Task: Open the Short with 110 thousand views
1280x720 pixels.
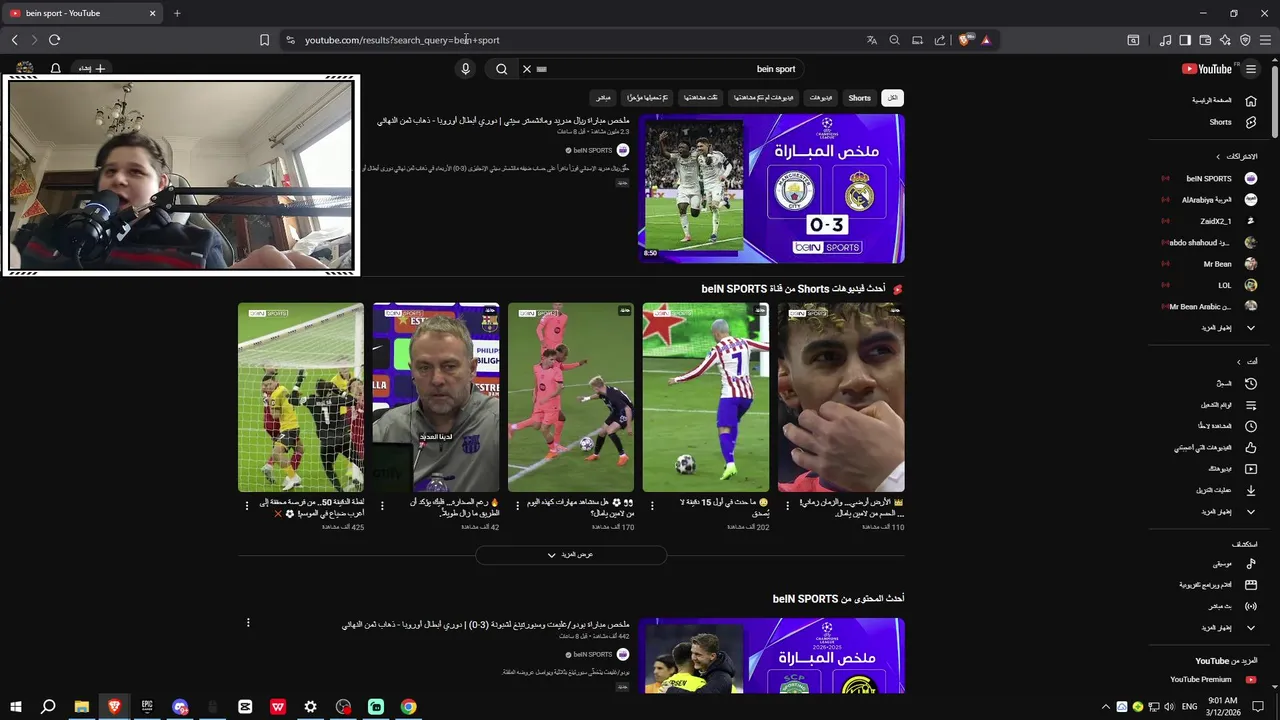Action: tap(841, 397)
